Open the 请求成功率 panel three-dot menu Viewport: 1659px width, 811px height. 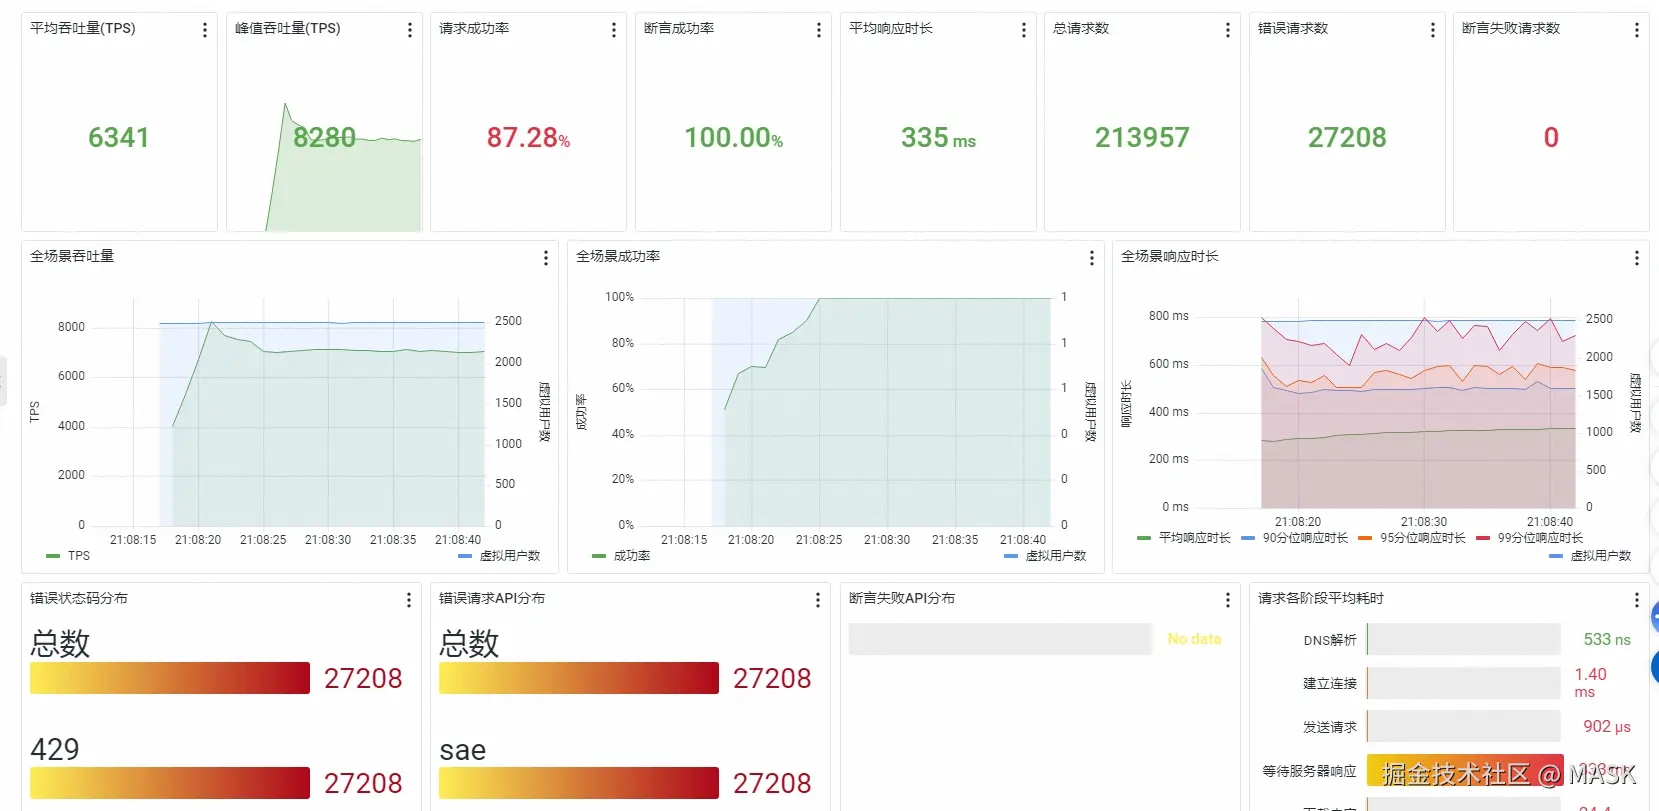click(614, 30)
